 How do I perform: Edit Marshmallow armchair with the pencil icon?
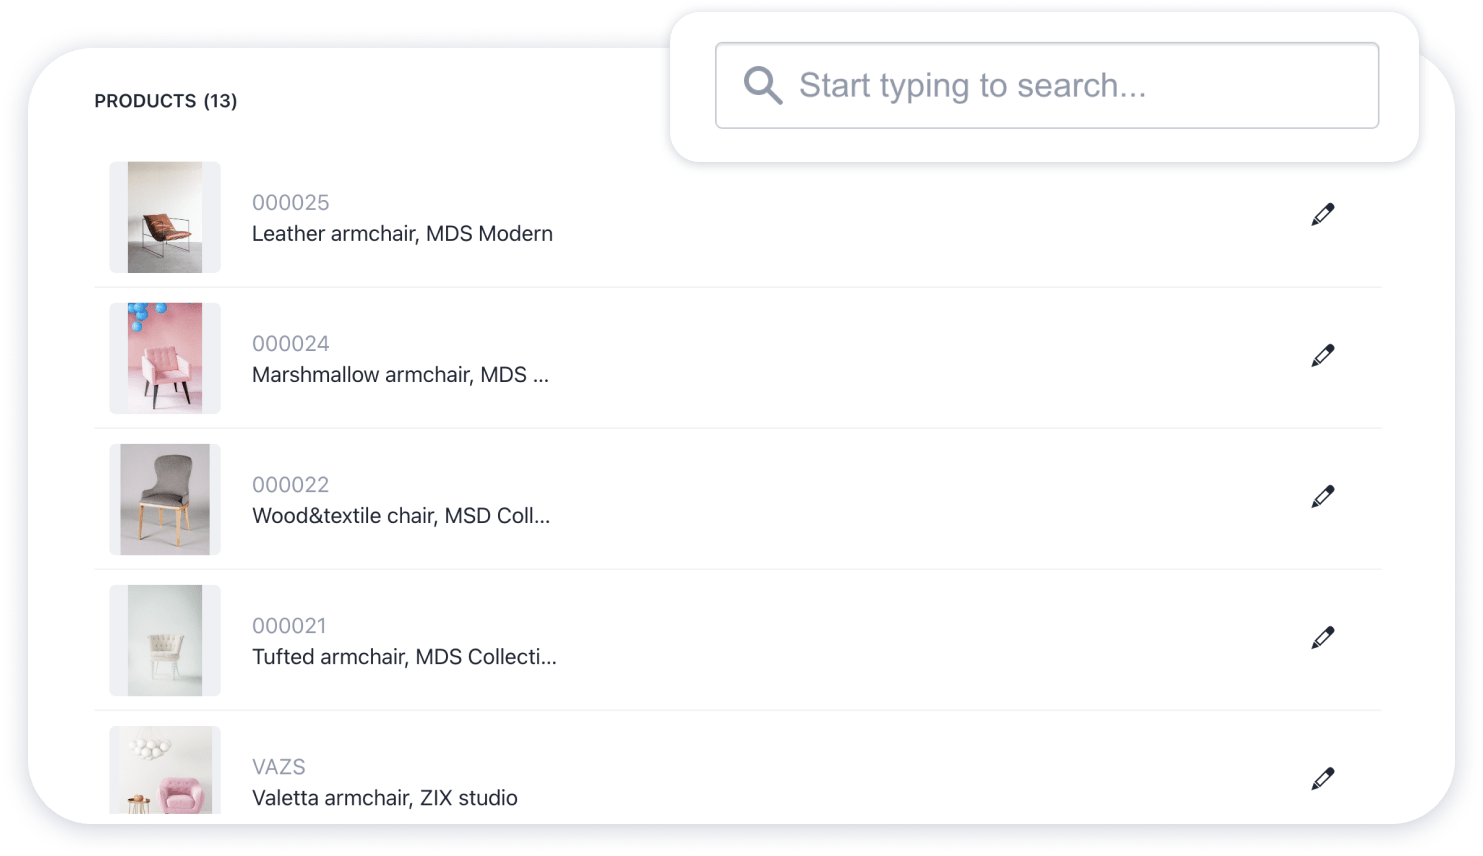pos(1323,356)
